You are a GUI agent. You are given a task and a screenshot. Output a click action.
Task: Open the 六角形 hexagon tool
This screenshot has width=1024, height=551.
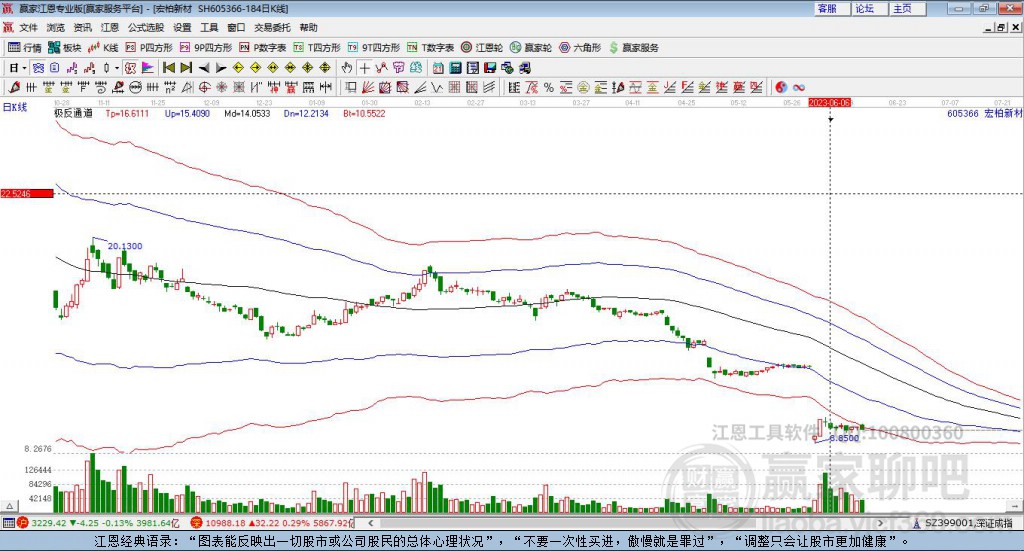click(580, 48)
